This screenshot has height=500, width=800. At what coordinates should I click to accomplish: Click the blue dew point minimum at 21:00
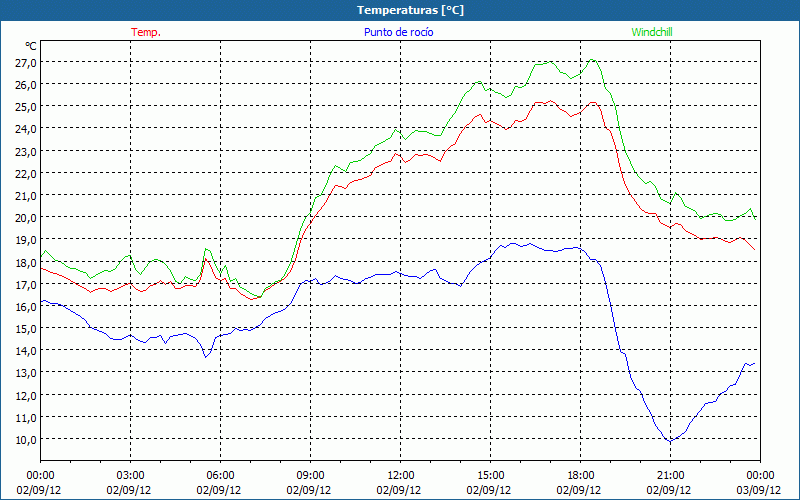670,441
